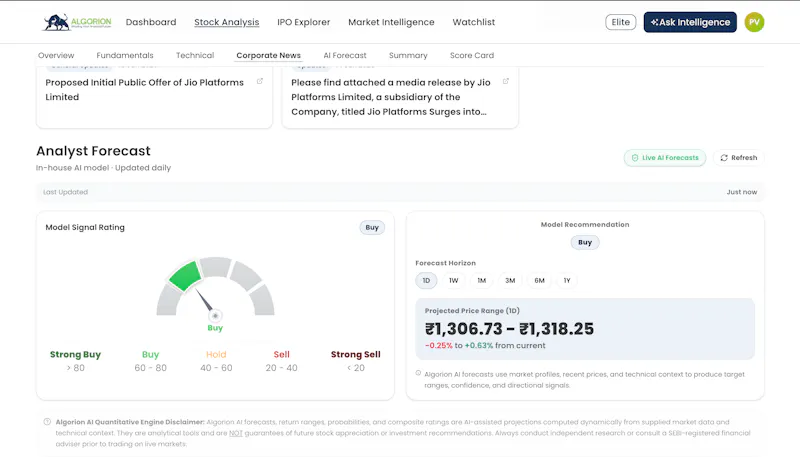
Task: Click the 'Sell' rating label
Action: click(282, 354)
